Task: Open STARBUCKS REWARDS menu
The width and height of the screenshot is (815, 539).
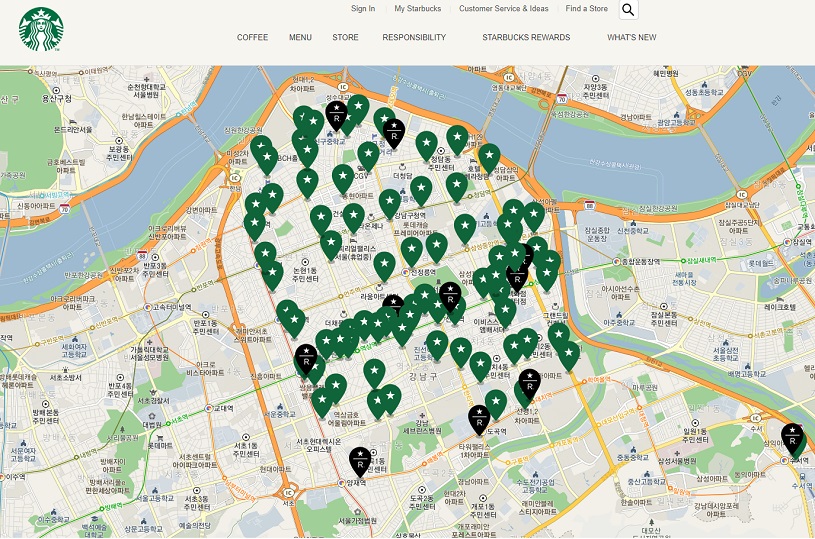Action: coord(526,37)
